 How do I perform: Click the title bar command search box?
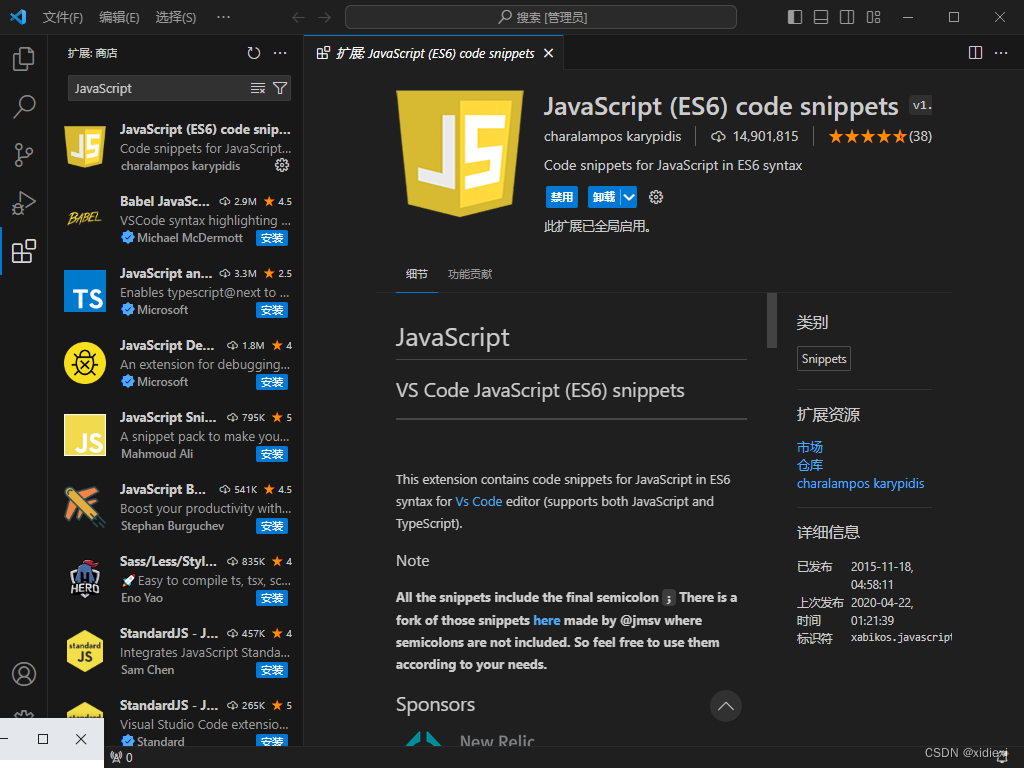[x=541, y=17]
